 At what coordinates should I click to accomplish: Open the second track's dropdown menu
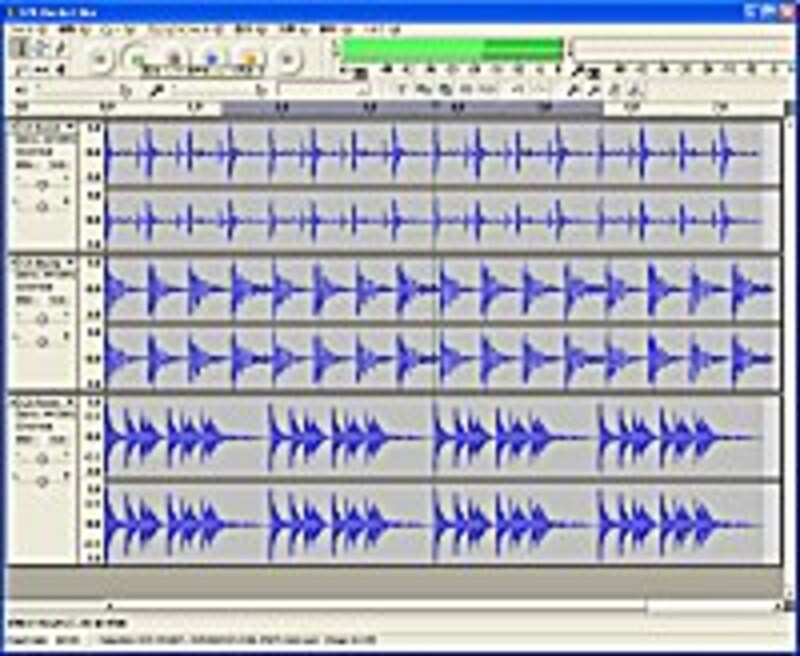tap(68, 262)
